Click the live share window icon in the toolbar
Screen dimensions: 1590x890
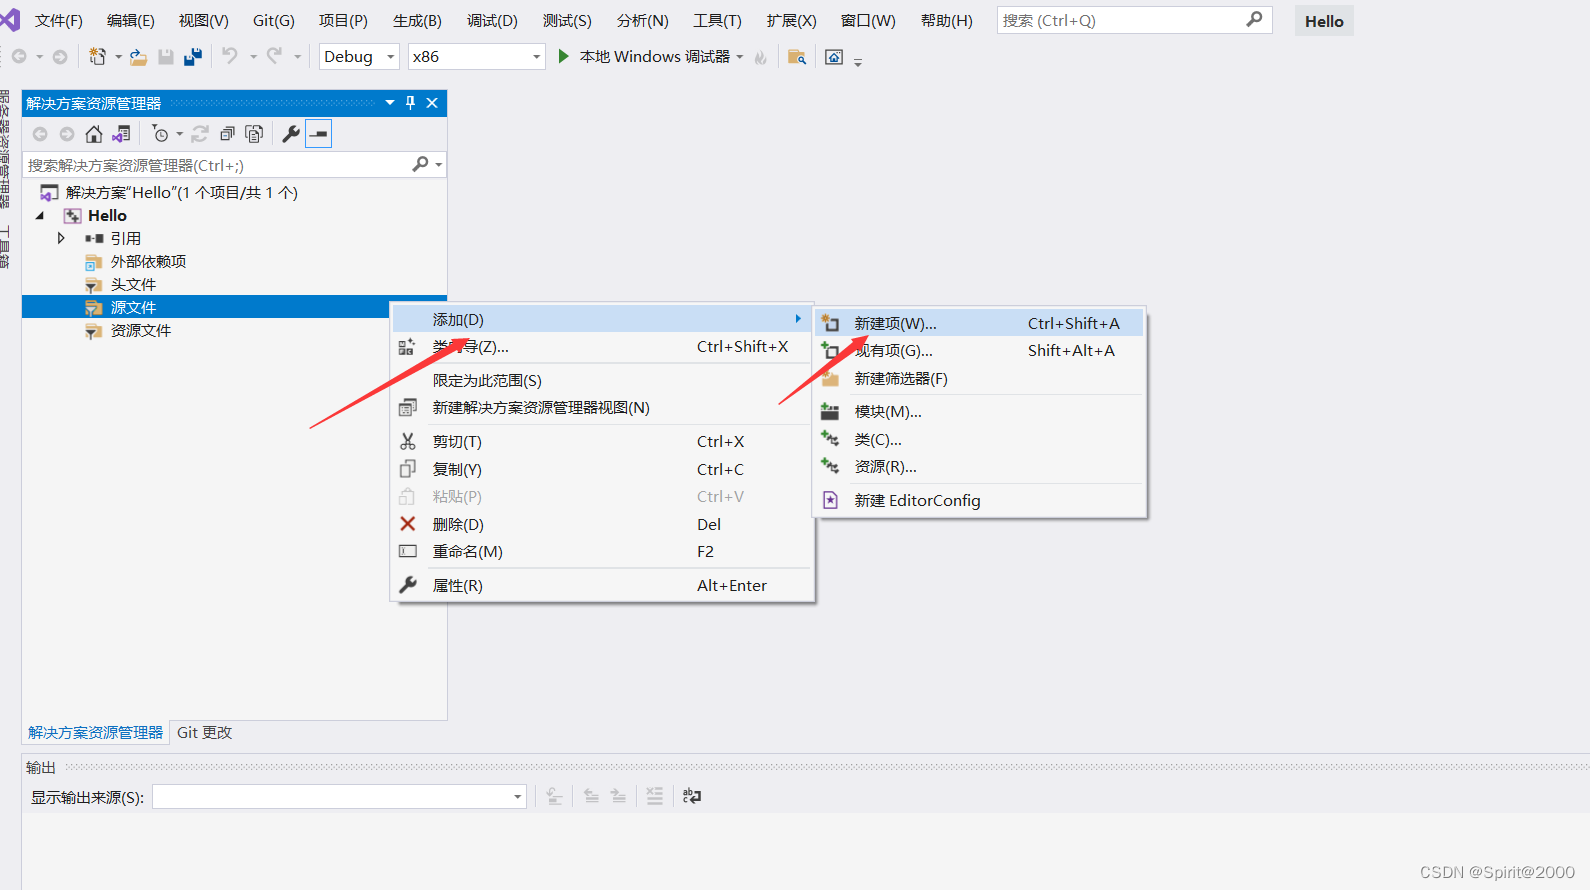pos(834,57)
